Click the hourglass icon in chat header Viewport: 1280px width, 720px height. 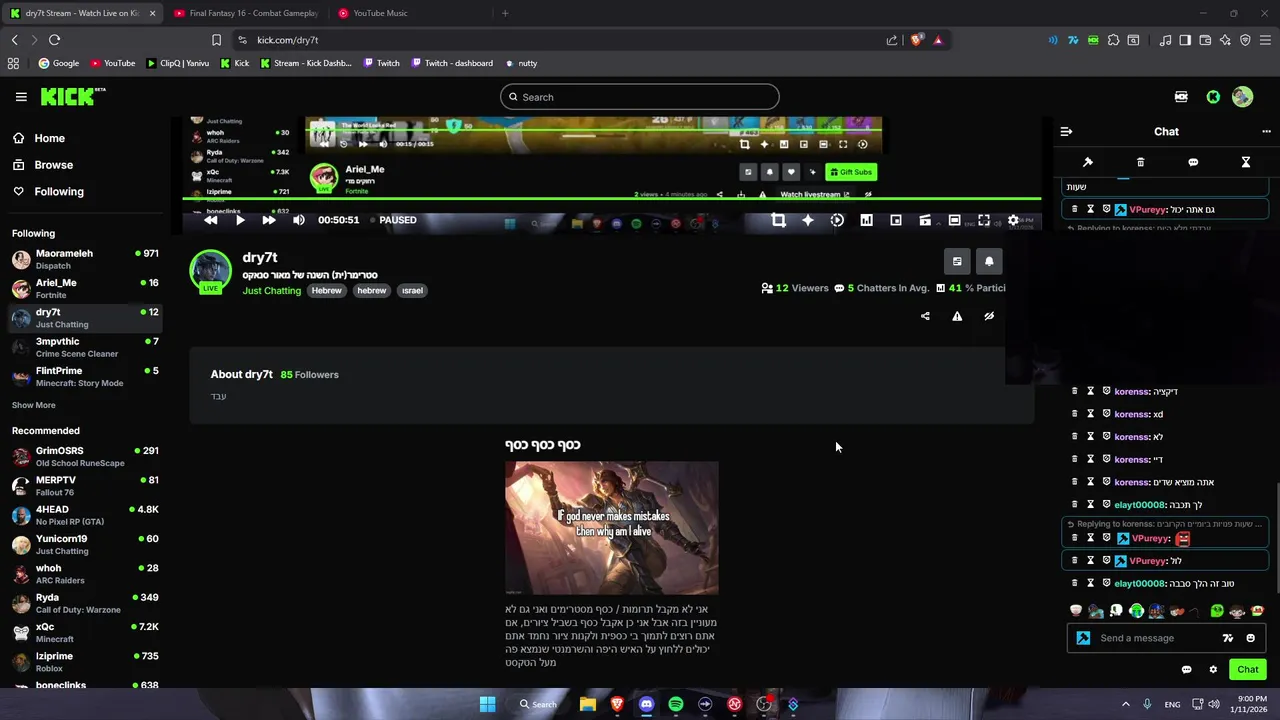[1246, 162]
